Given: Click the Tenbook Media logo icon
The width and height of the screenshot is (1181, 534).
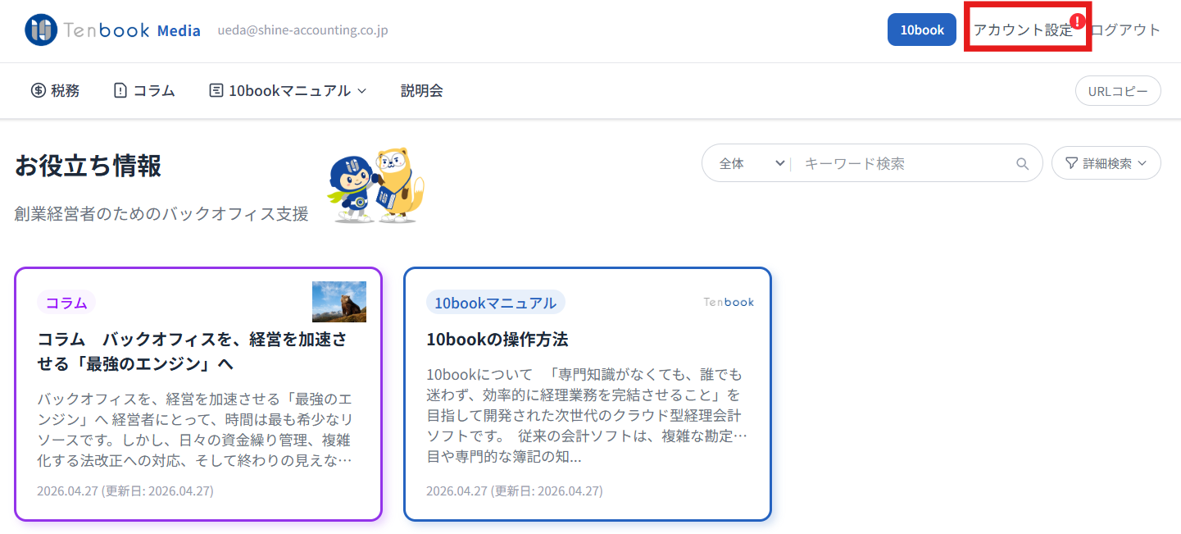Looking at the screenshot, I should 41,30.
